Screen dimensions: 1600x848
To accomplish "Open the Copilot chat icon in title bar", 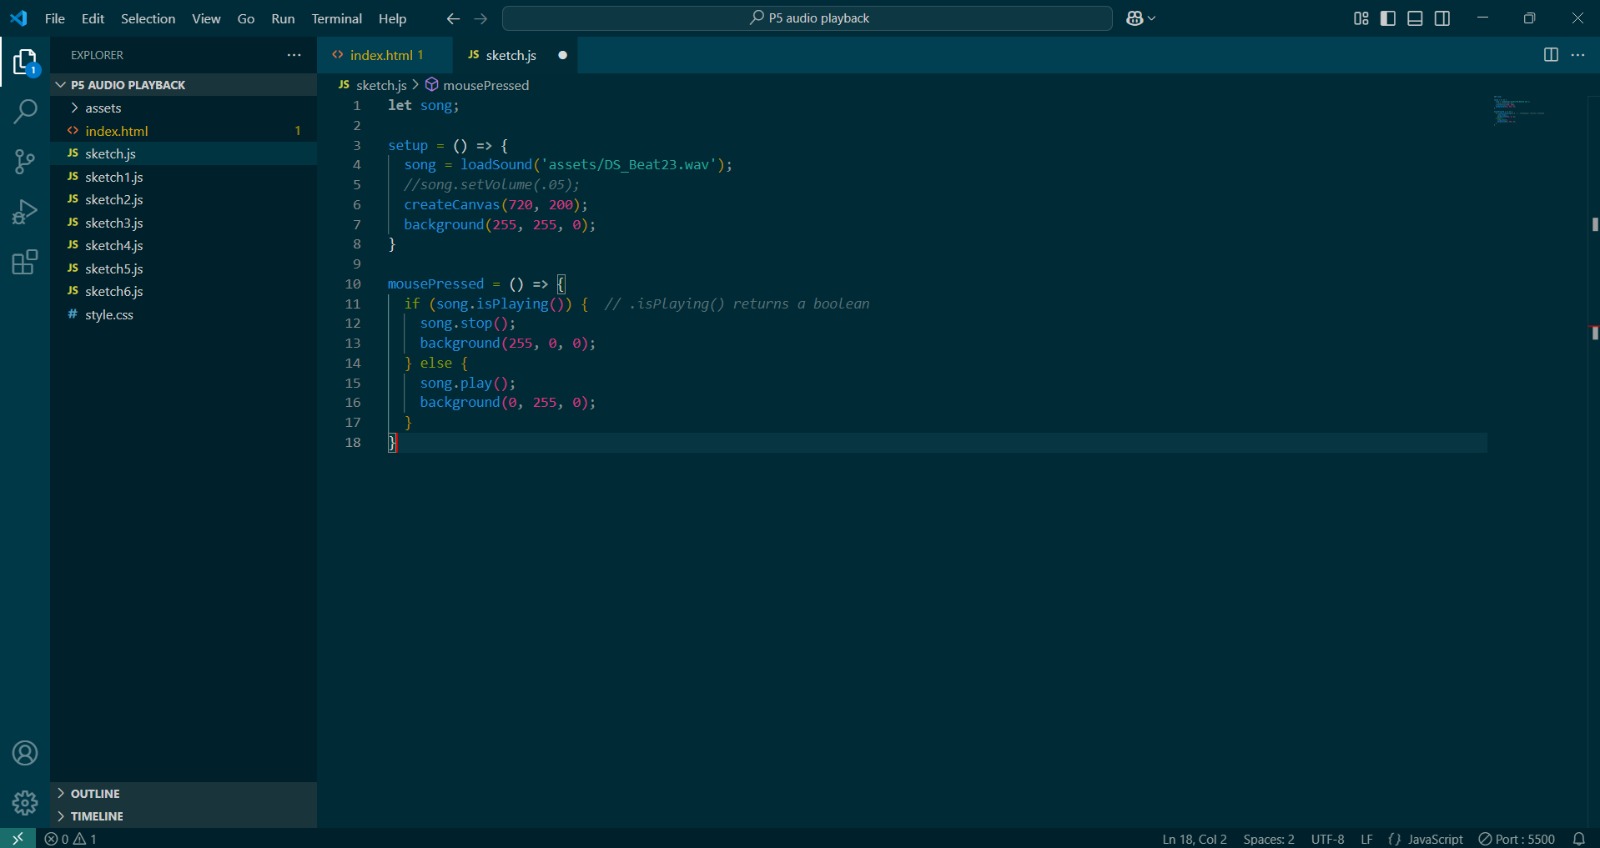I will tap(1134, 18).
